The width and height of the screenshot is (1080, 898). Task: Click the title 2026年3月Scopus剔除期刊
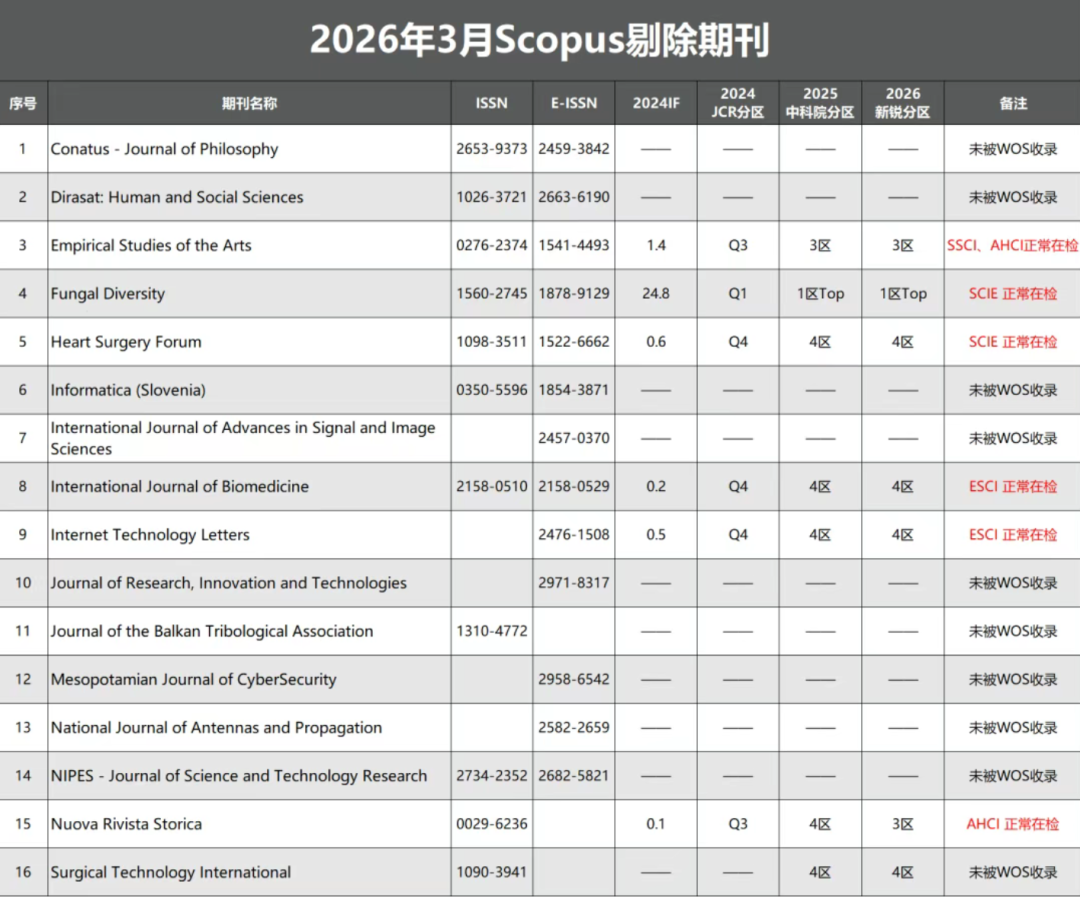coord(539,41)
